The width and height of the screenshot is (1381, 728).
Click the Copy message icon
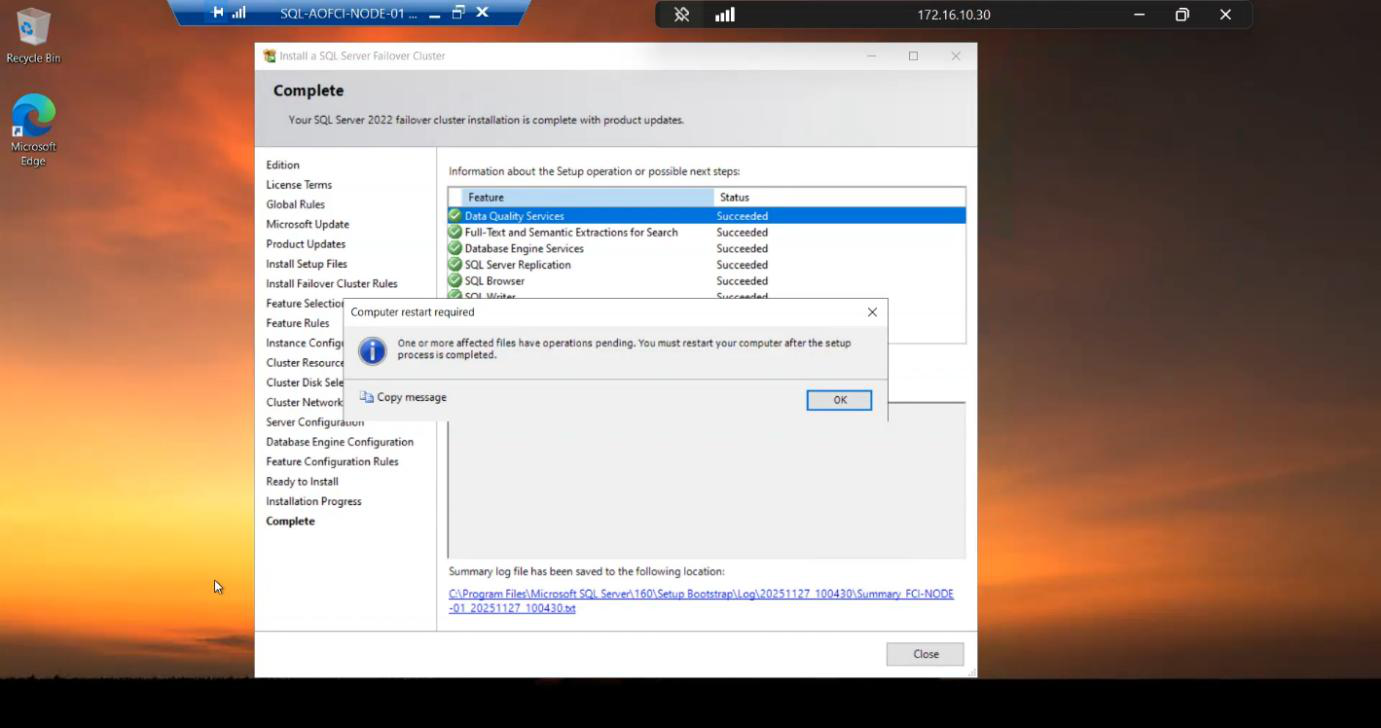[366, 397]
